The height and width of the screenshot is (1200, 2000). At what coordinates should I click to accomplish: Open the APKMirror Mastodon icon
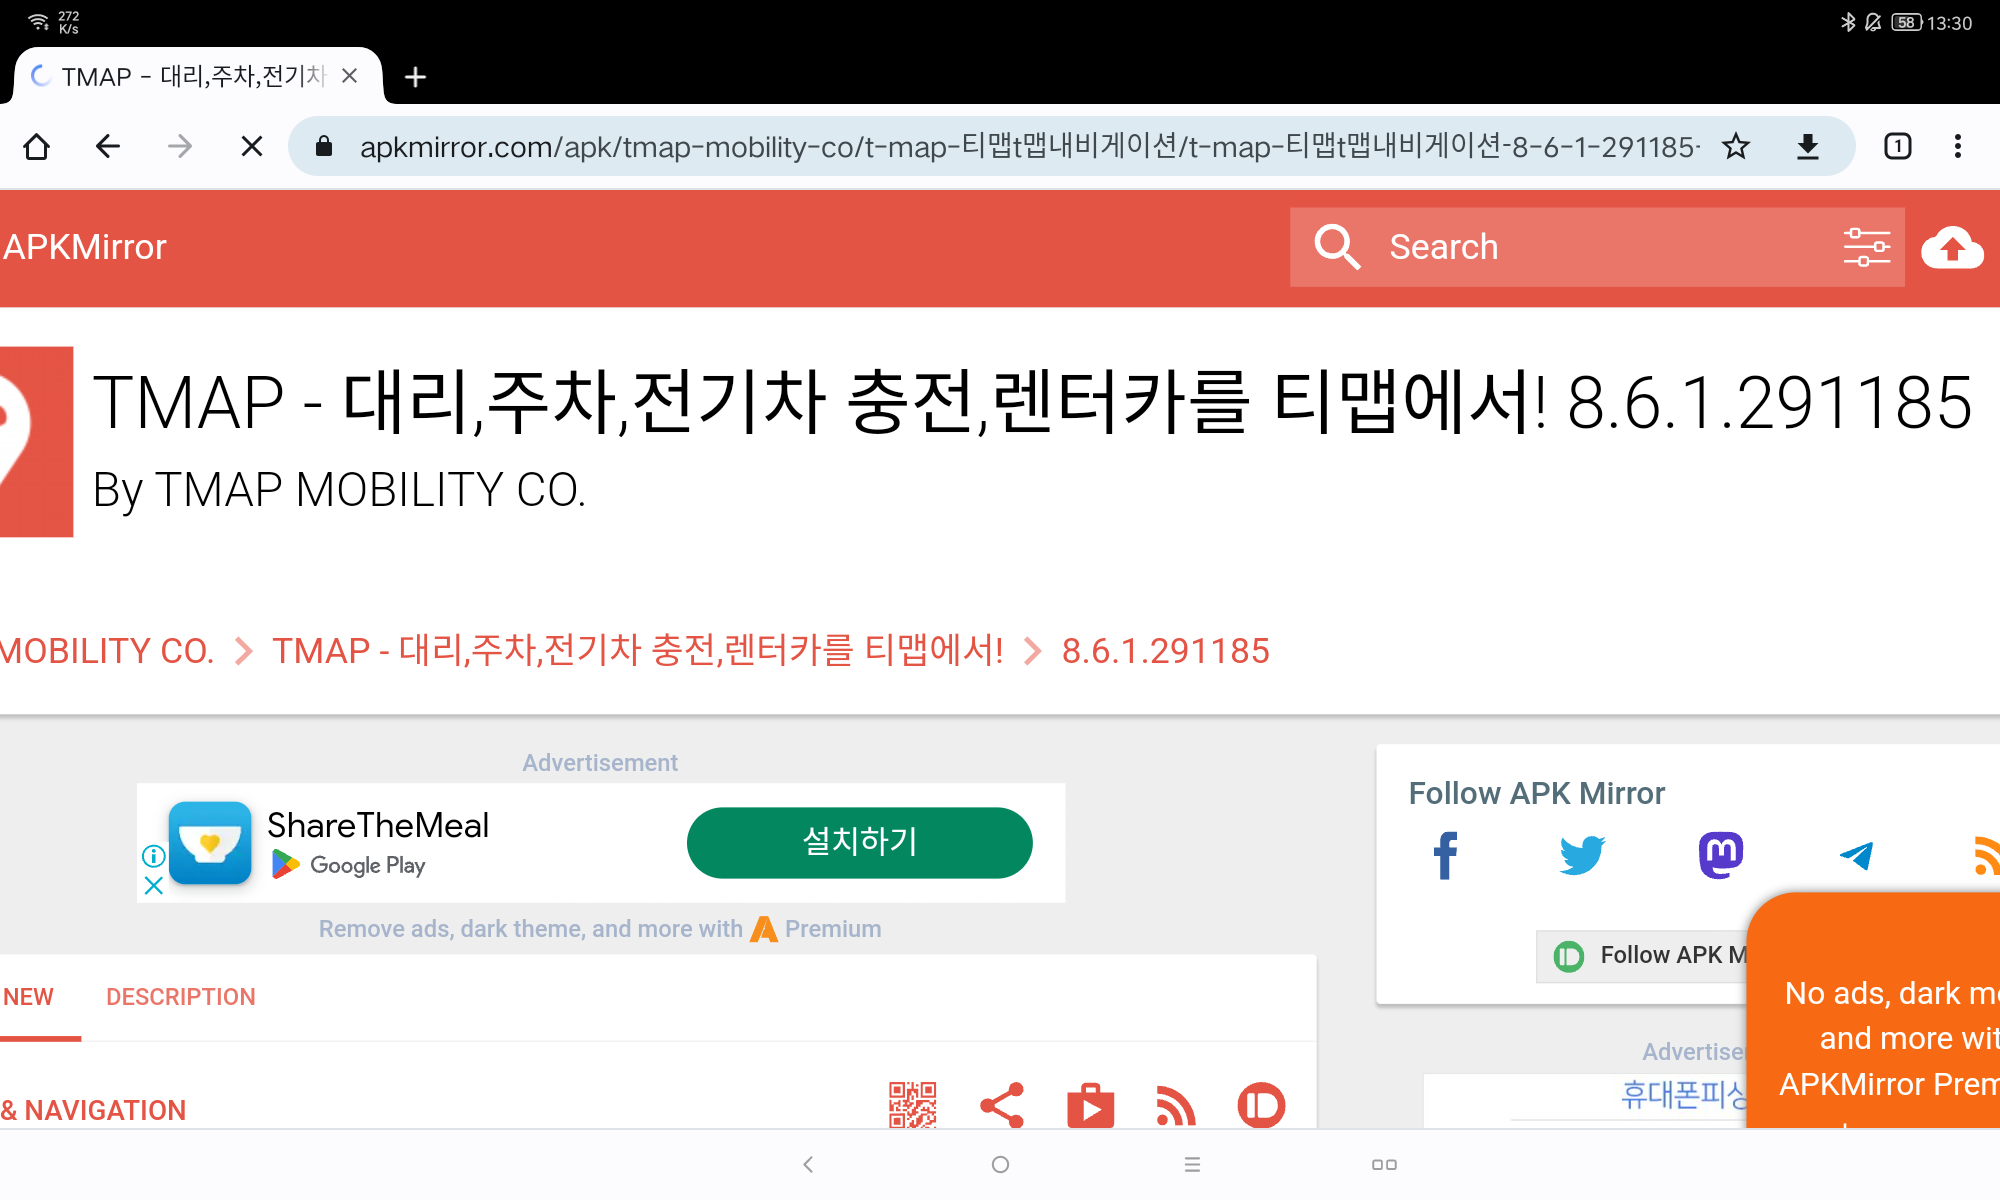(x=1720, y=855)
